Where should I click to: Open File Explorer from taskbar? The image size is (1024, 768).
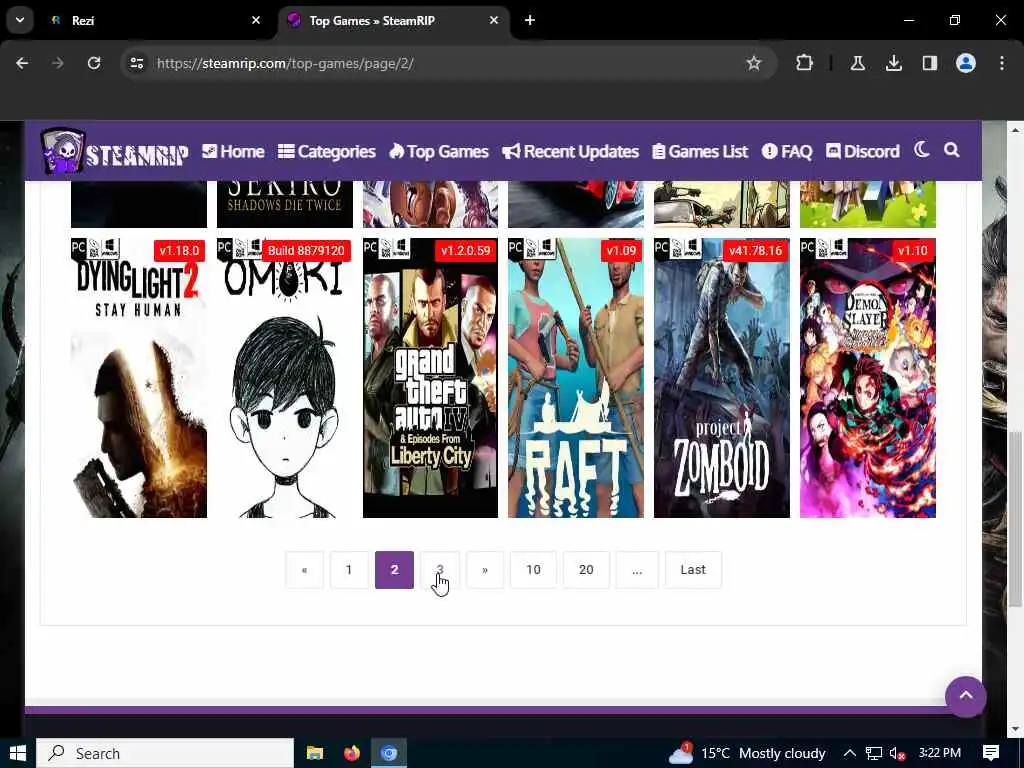(315, 753)
